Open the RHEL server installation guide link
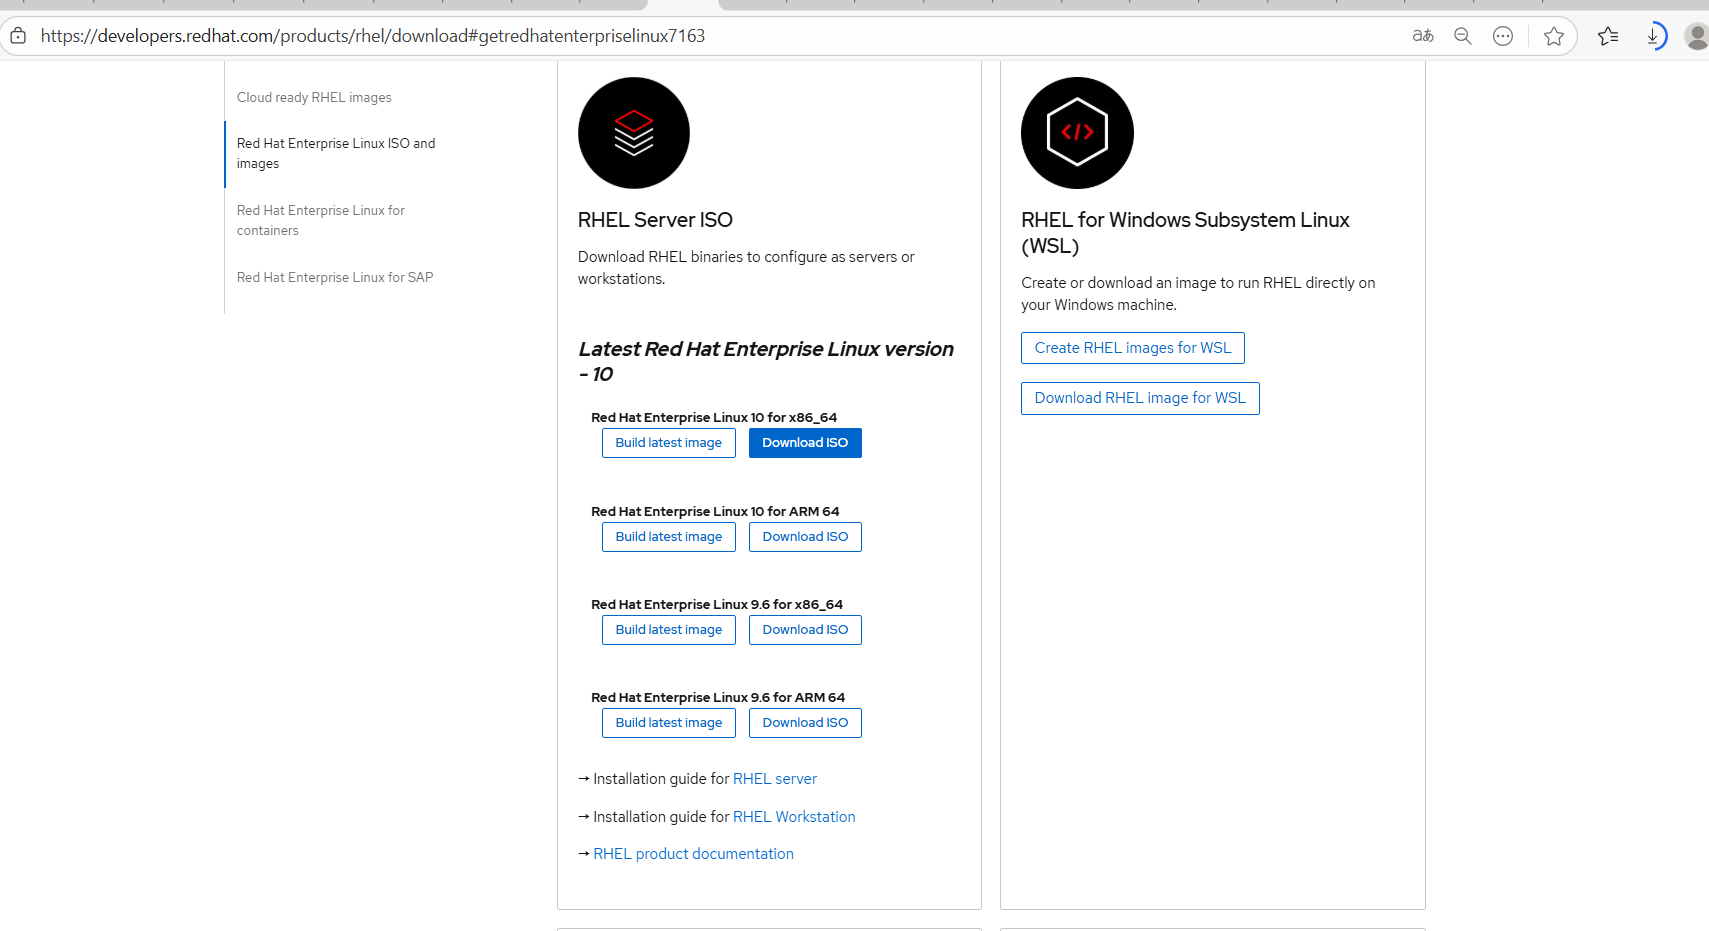Screen dimensions: 1709x931 (775, 779)
